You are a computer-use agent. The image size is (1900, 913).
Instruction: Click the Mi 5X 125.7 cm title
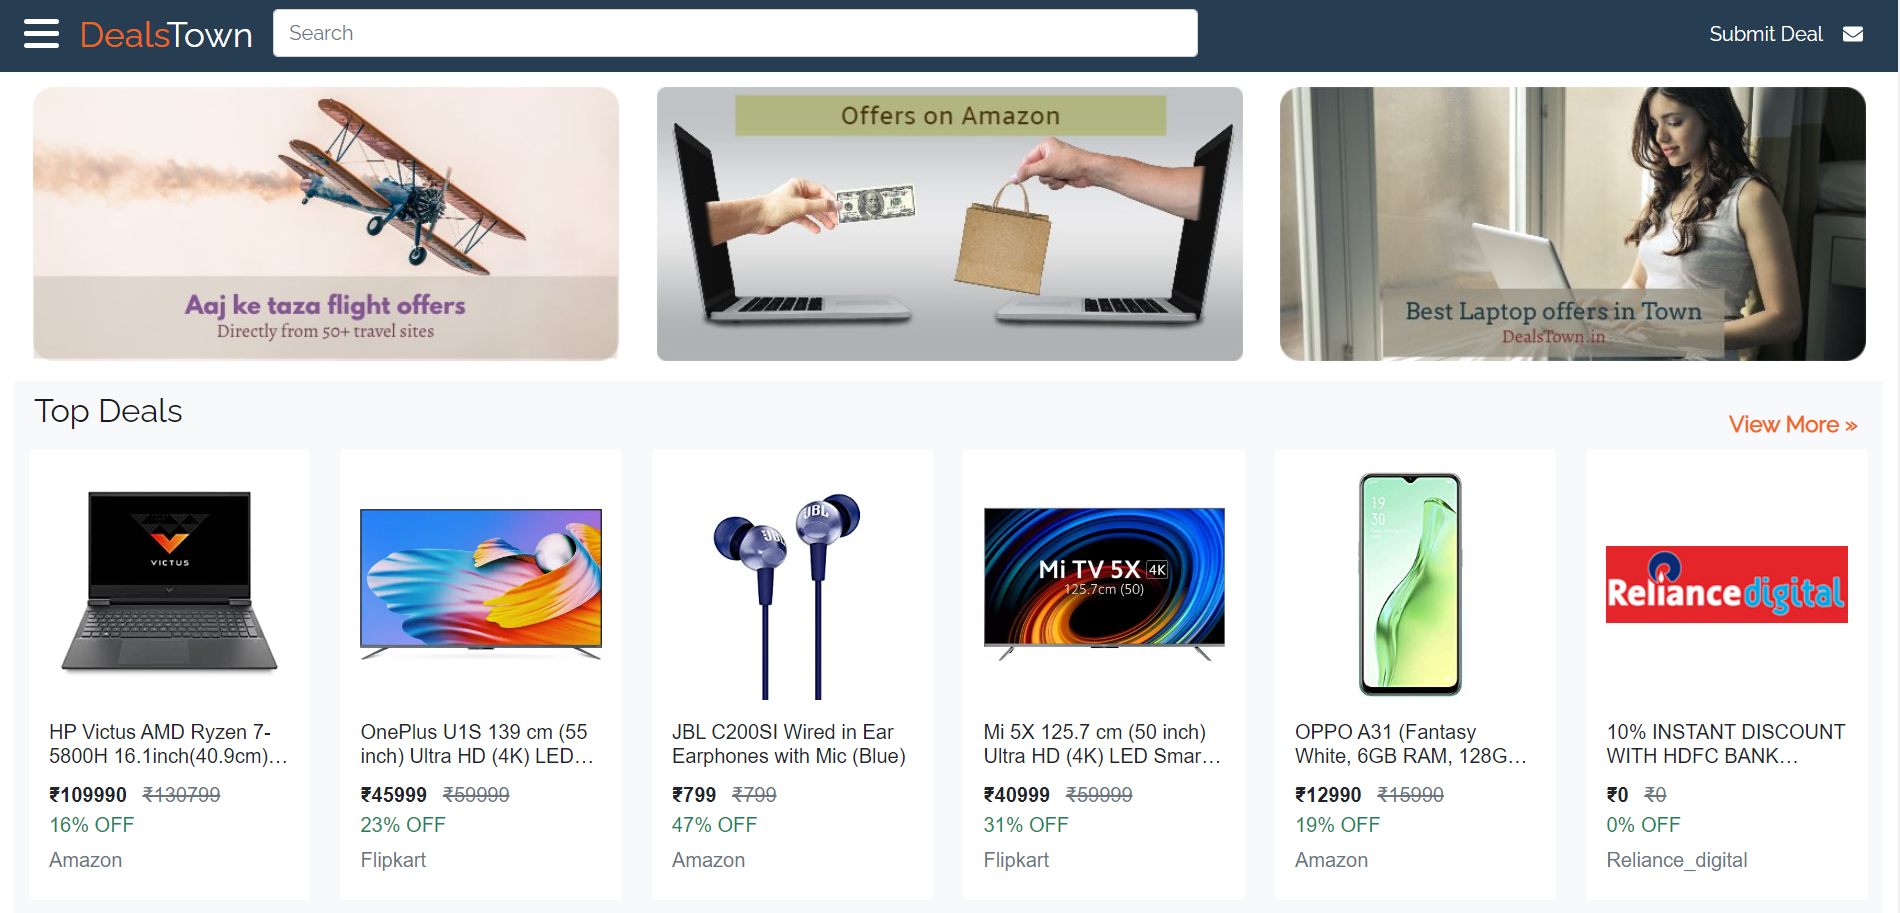tap(1102, 744)
